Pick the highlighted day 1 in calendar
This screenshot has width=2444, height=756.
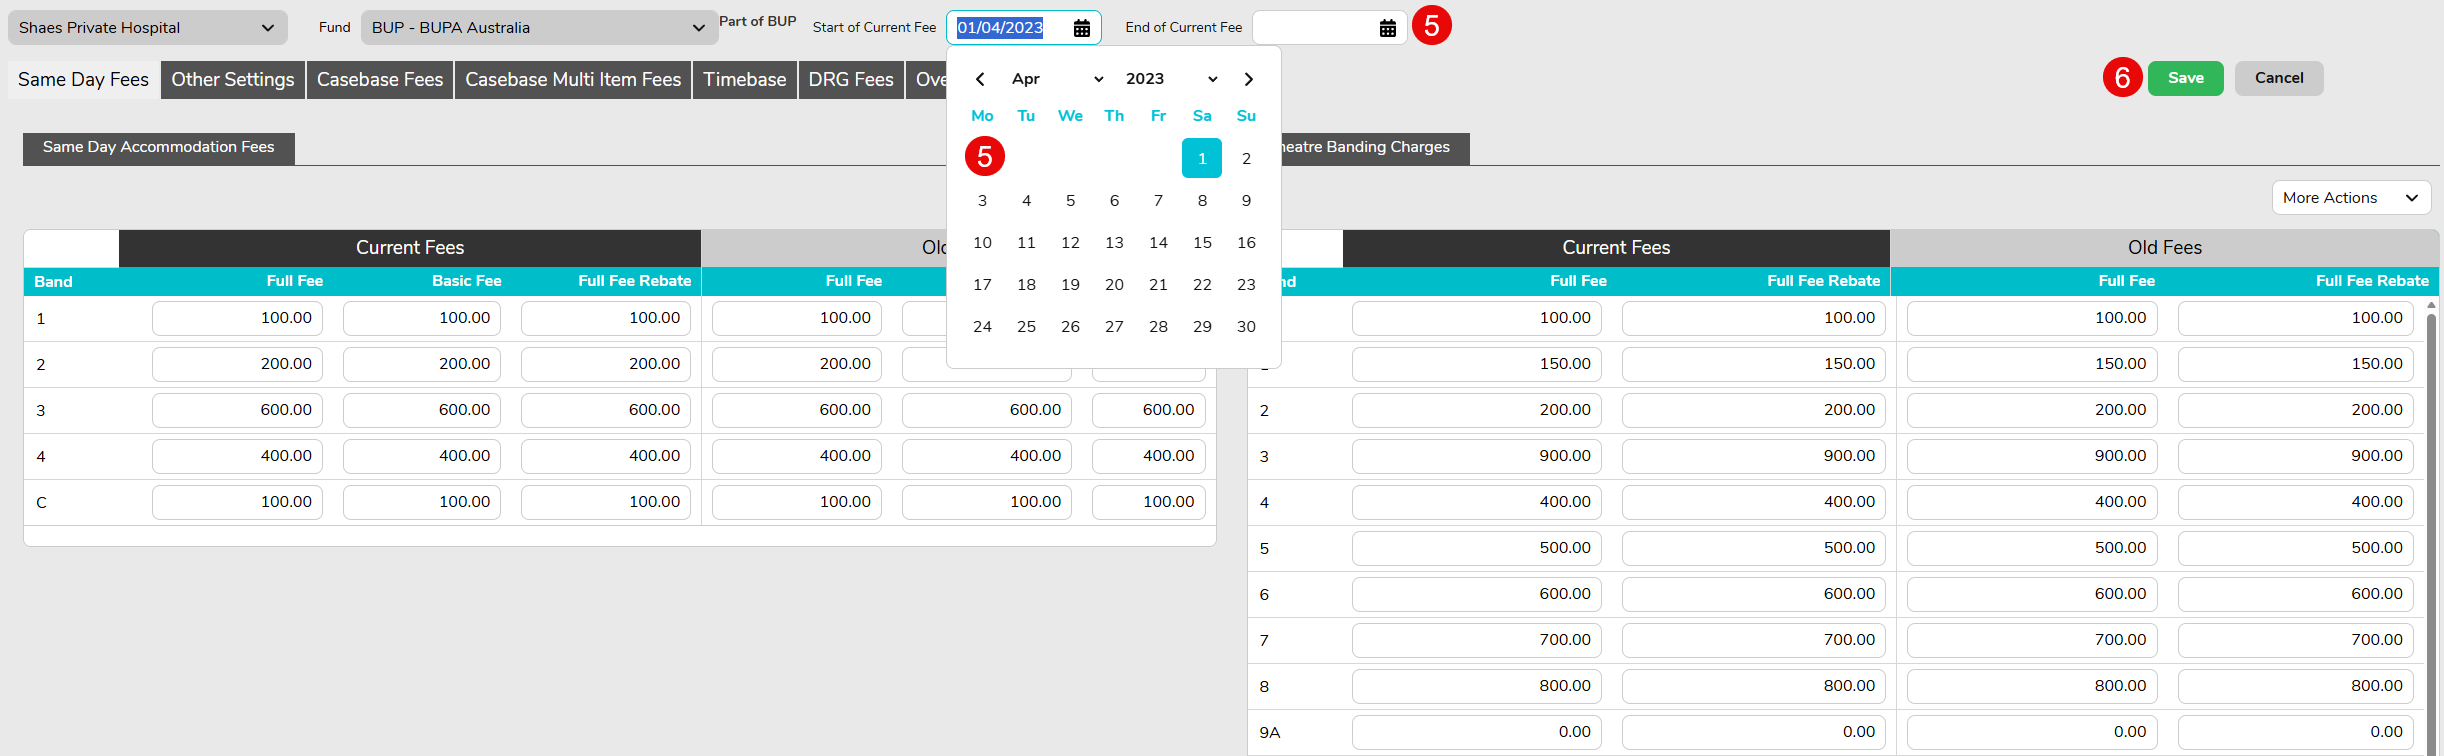[x=1202, y=159]
